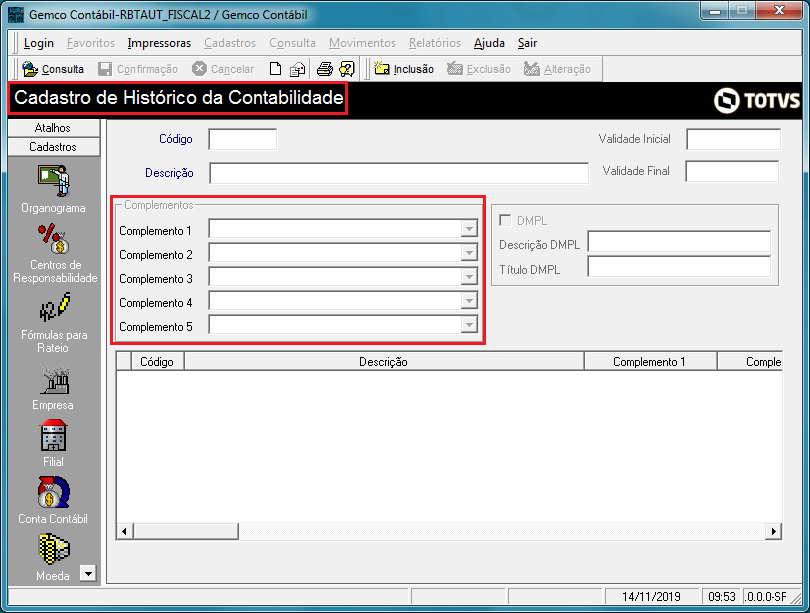Expand the Complemento 4 dropdown
Image resolution: width=810 pixels, height=613 pixels.
469,301
